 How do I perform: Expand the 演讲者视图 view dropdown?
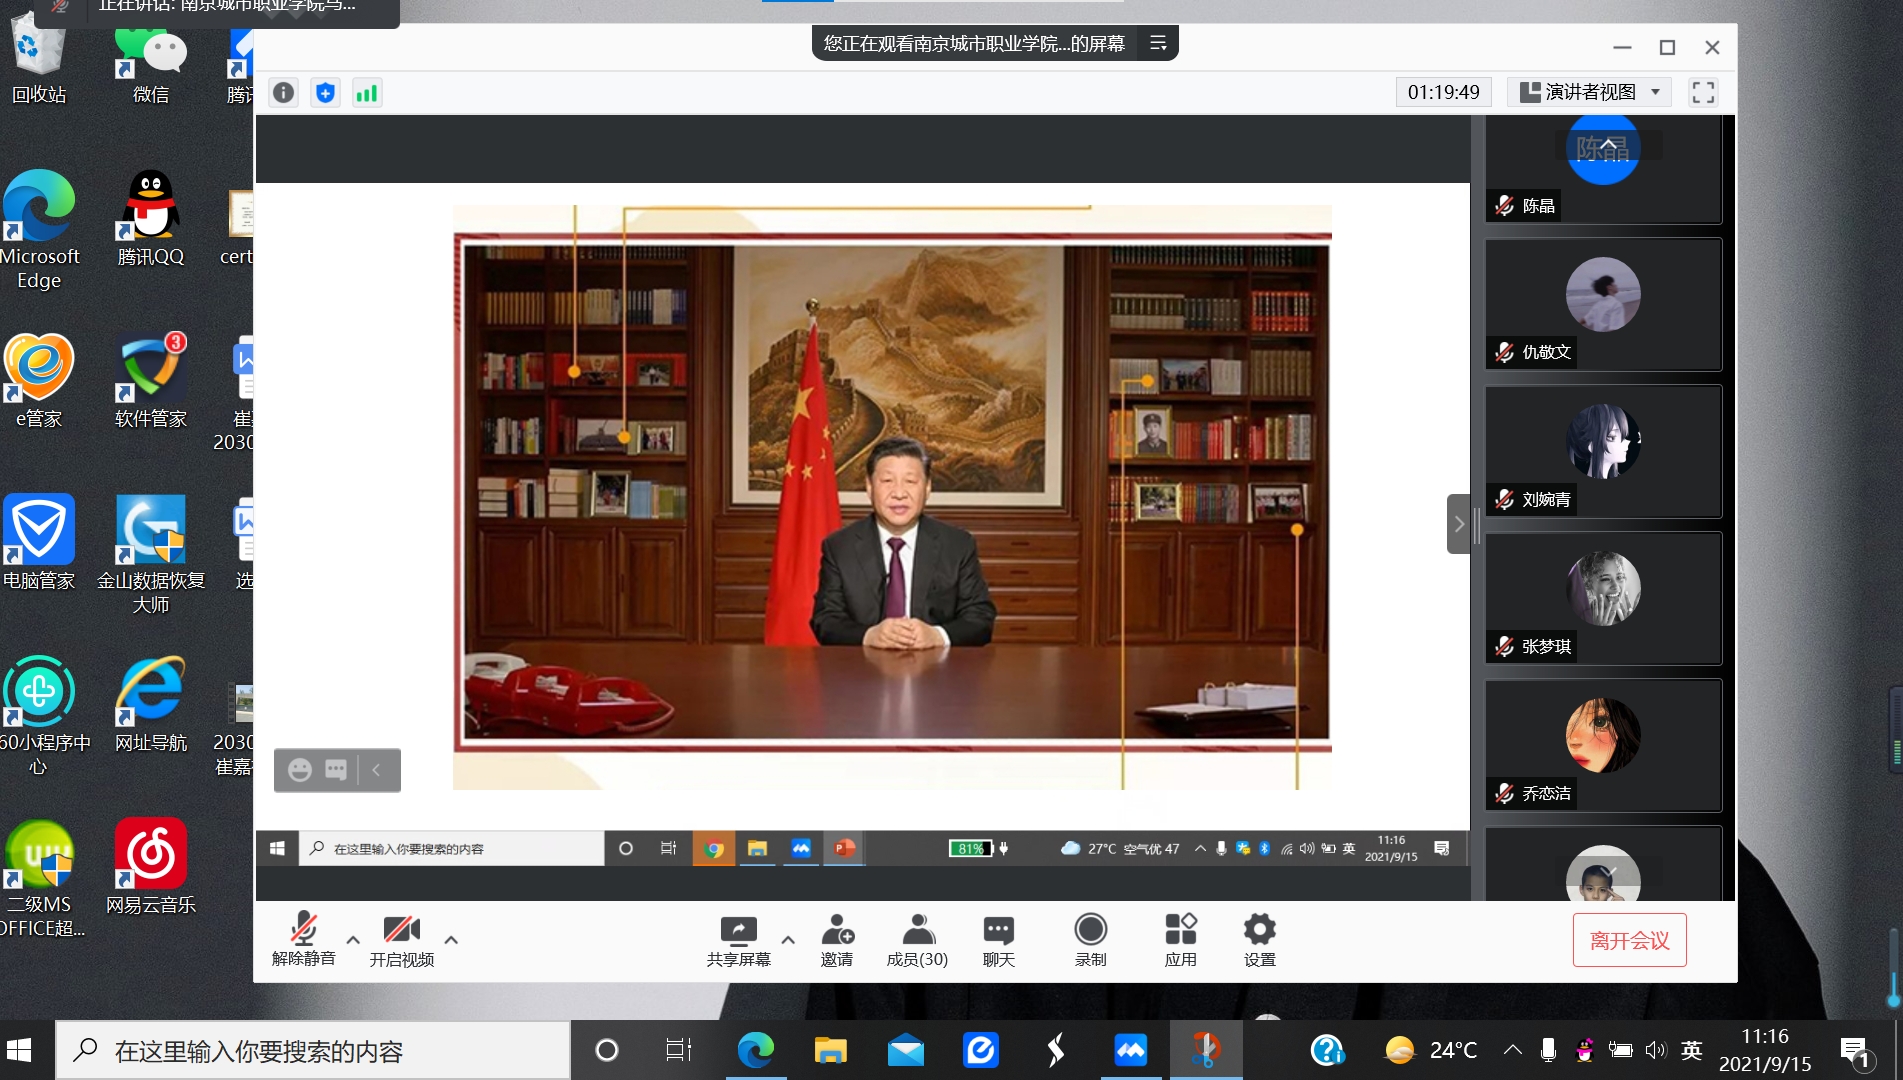click(x=1656, y=92)
